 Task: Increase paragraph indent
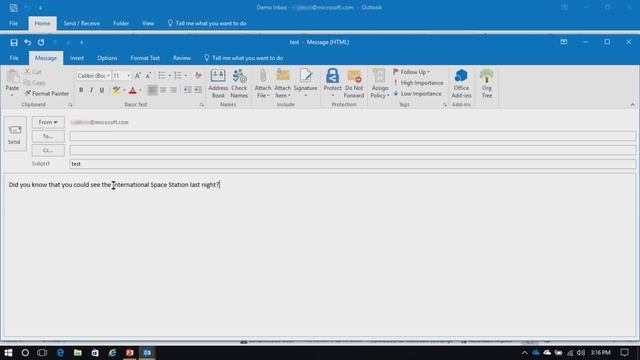click(198, 90)
